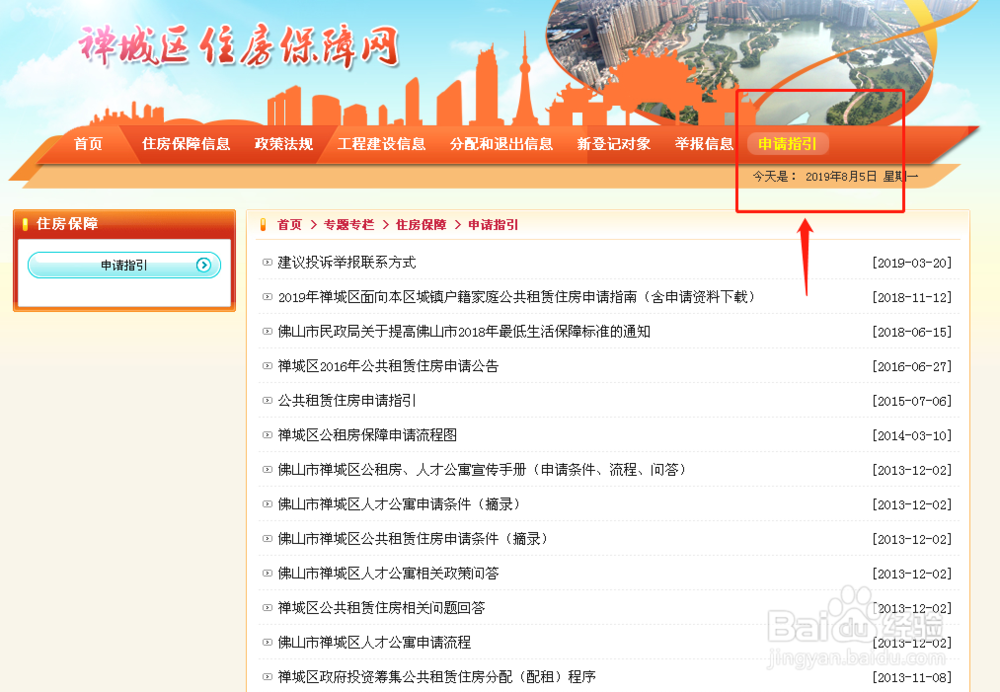
Task: Click the bullet icon beside 公共租赁住房申请指引
Action: coord(265,400)
